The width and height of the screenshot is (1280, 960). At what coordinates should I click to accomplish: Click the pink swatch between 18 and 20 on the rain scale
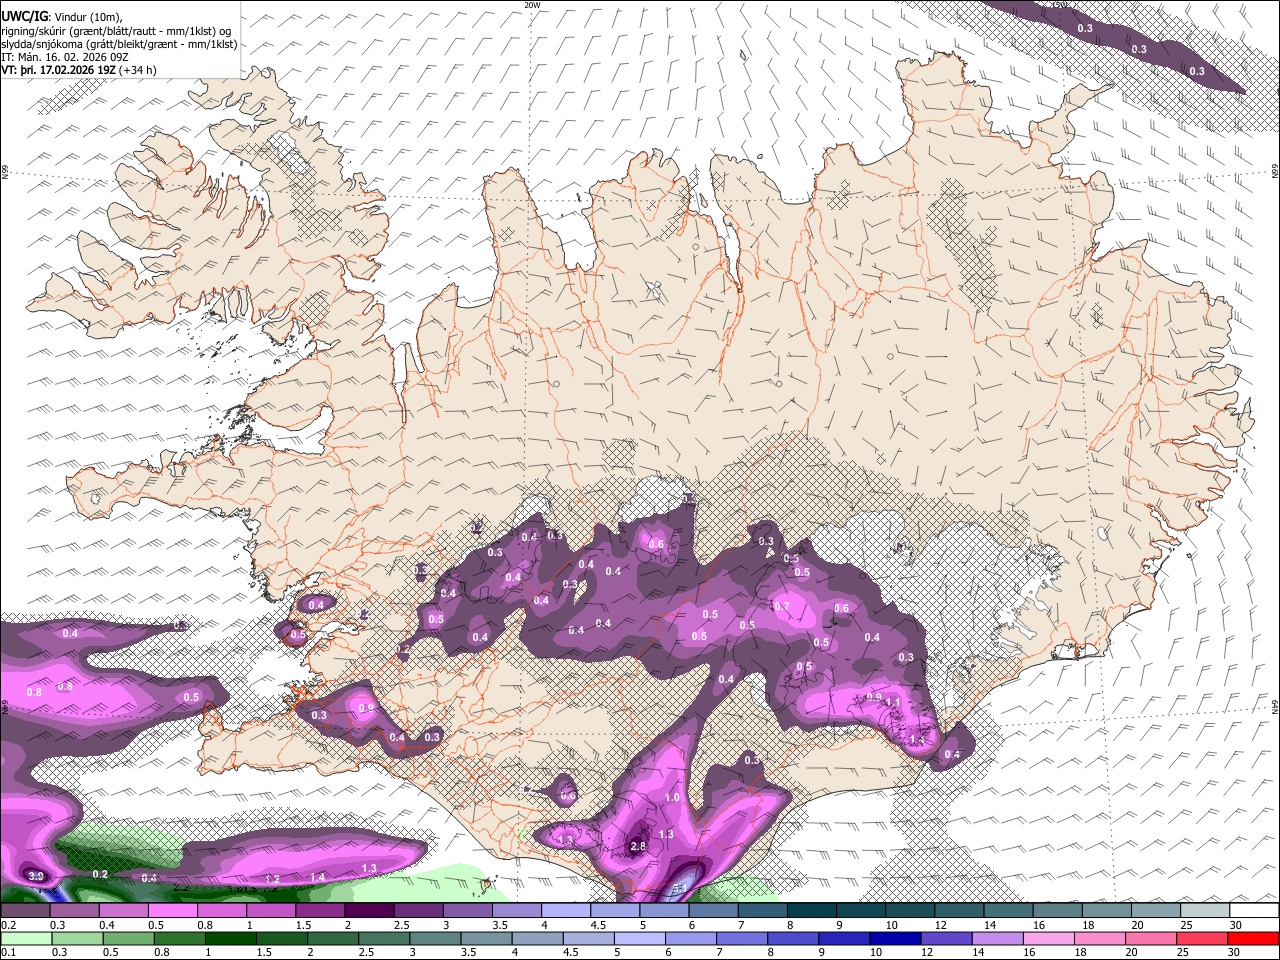[1100, 938]
